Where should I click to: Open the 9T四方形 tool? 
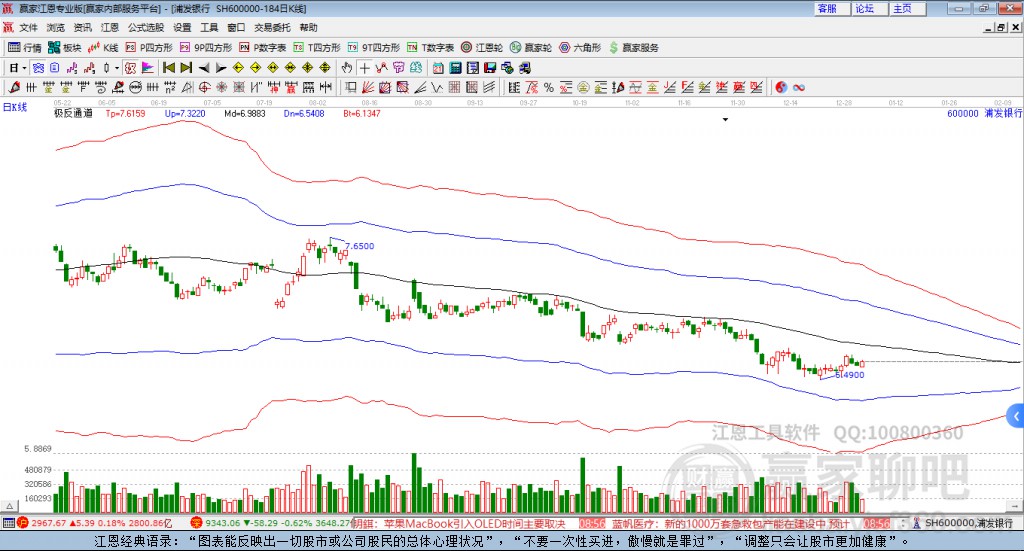374,48
